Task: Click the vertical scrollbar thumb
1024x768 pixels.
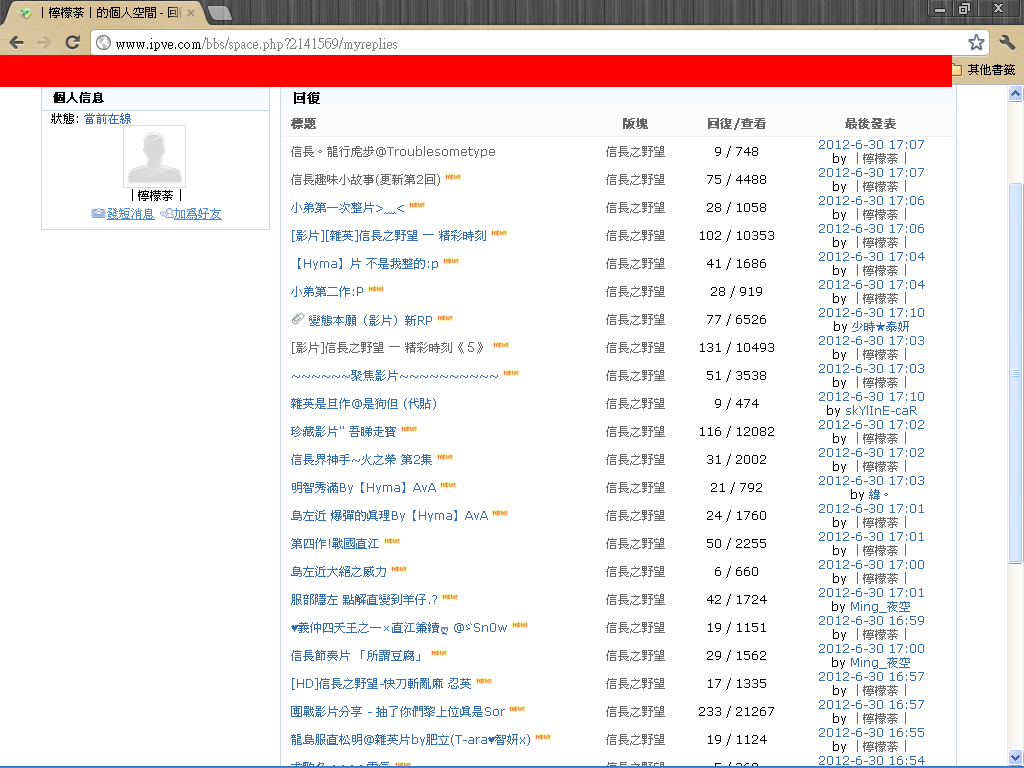Action: tap(1016, 372)
